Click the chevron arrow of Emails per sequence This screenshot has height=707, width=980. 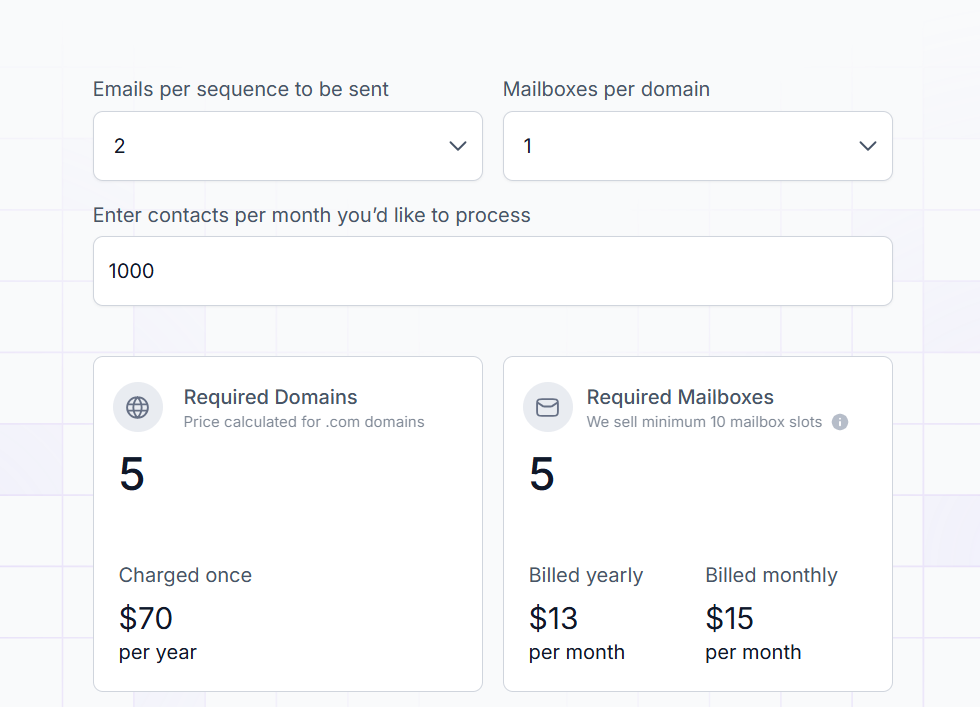[458, 146]
